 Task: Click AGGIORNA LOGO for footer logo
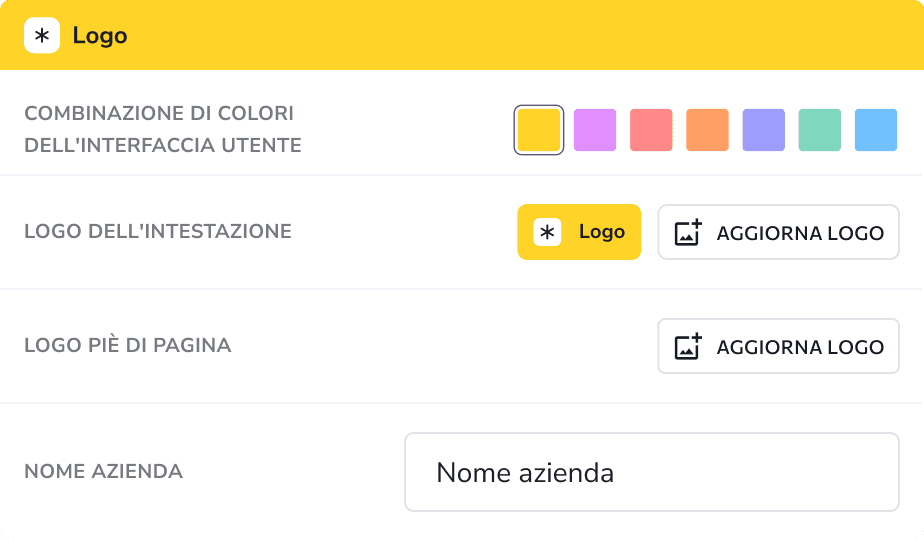[778, 346]
